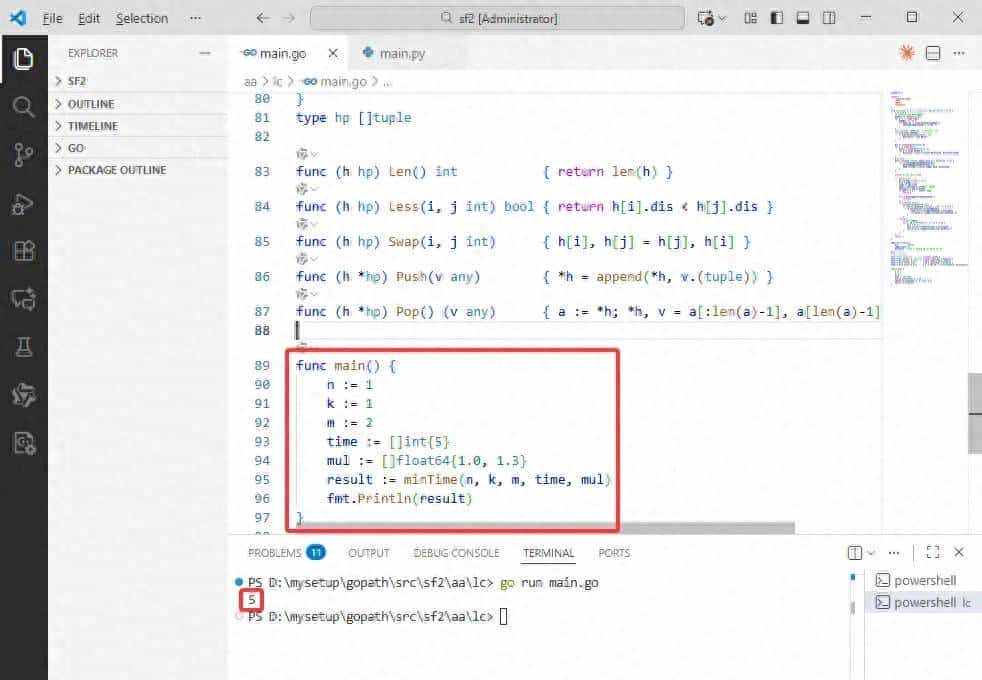This screenshot has width=982, height=680.
Task: Select the powershell lc terminal entry
Action: pos(923,602)
